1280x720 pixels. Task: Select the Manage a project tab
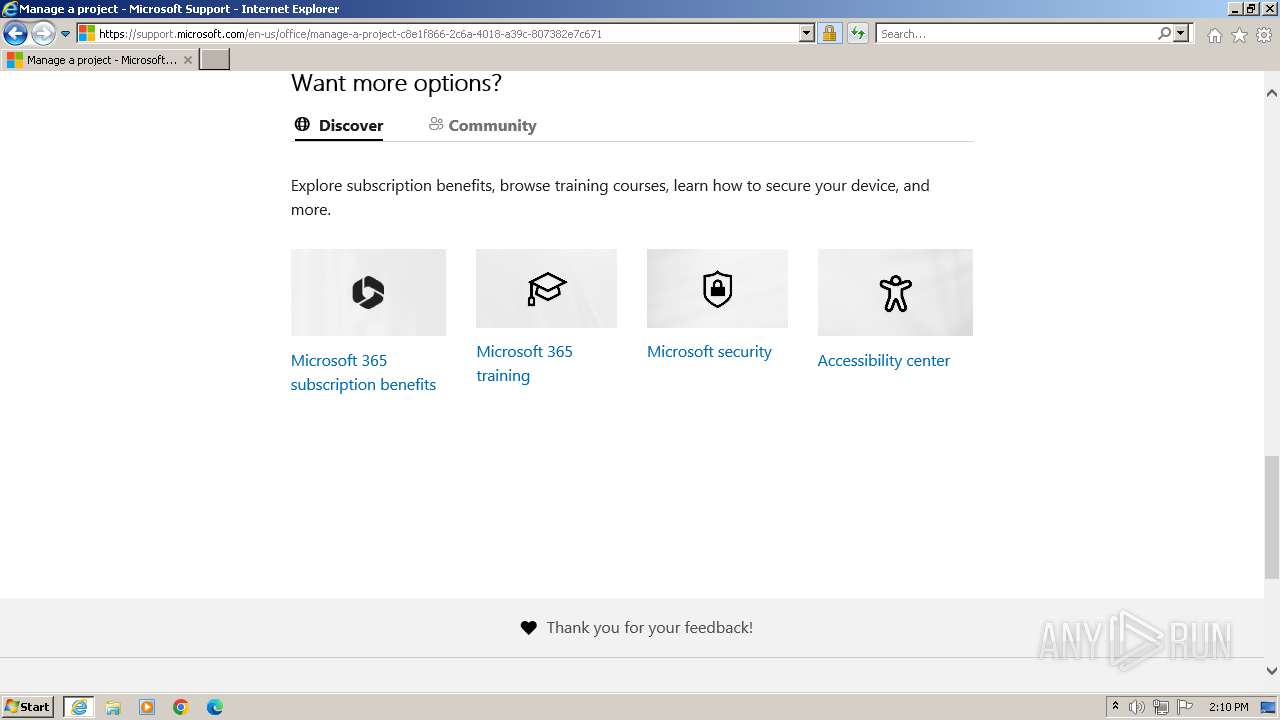(98, 60)
